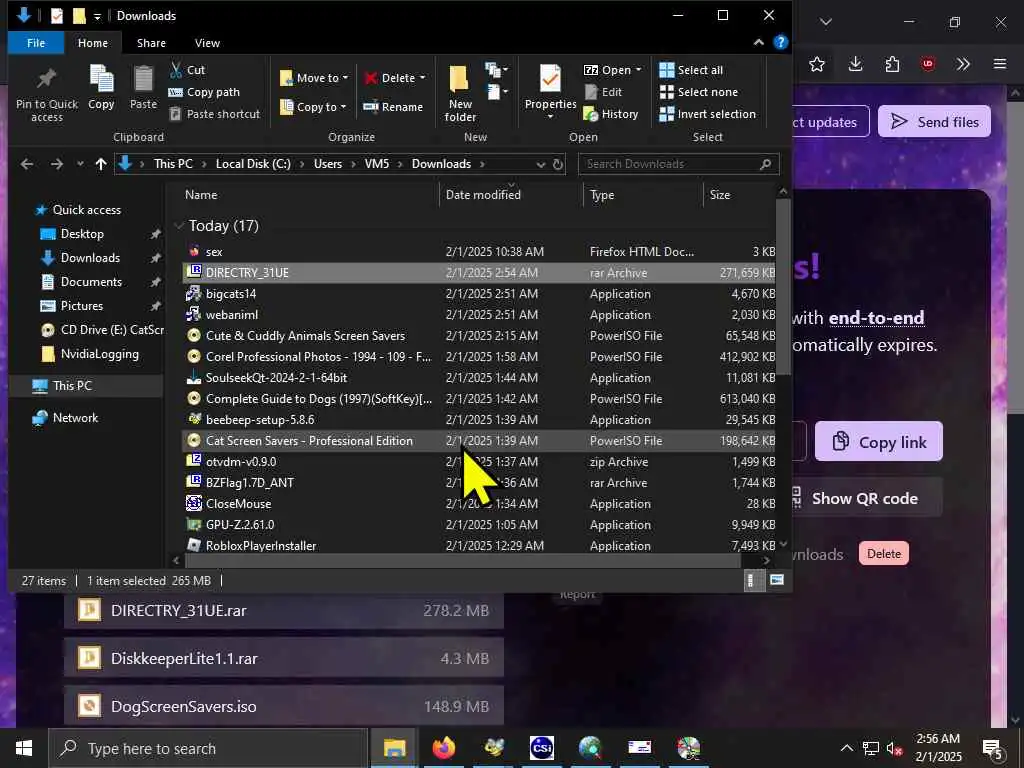Create a New folder via ribbon
The width and height of the screenshot is (1024, 768).
[x=460, y=93]
